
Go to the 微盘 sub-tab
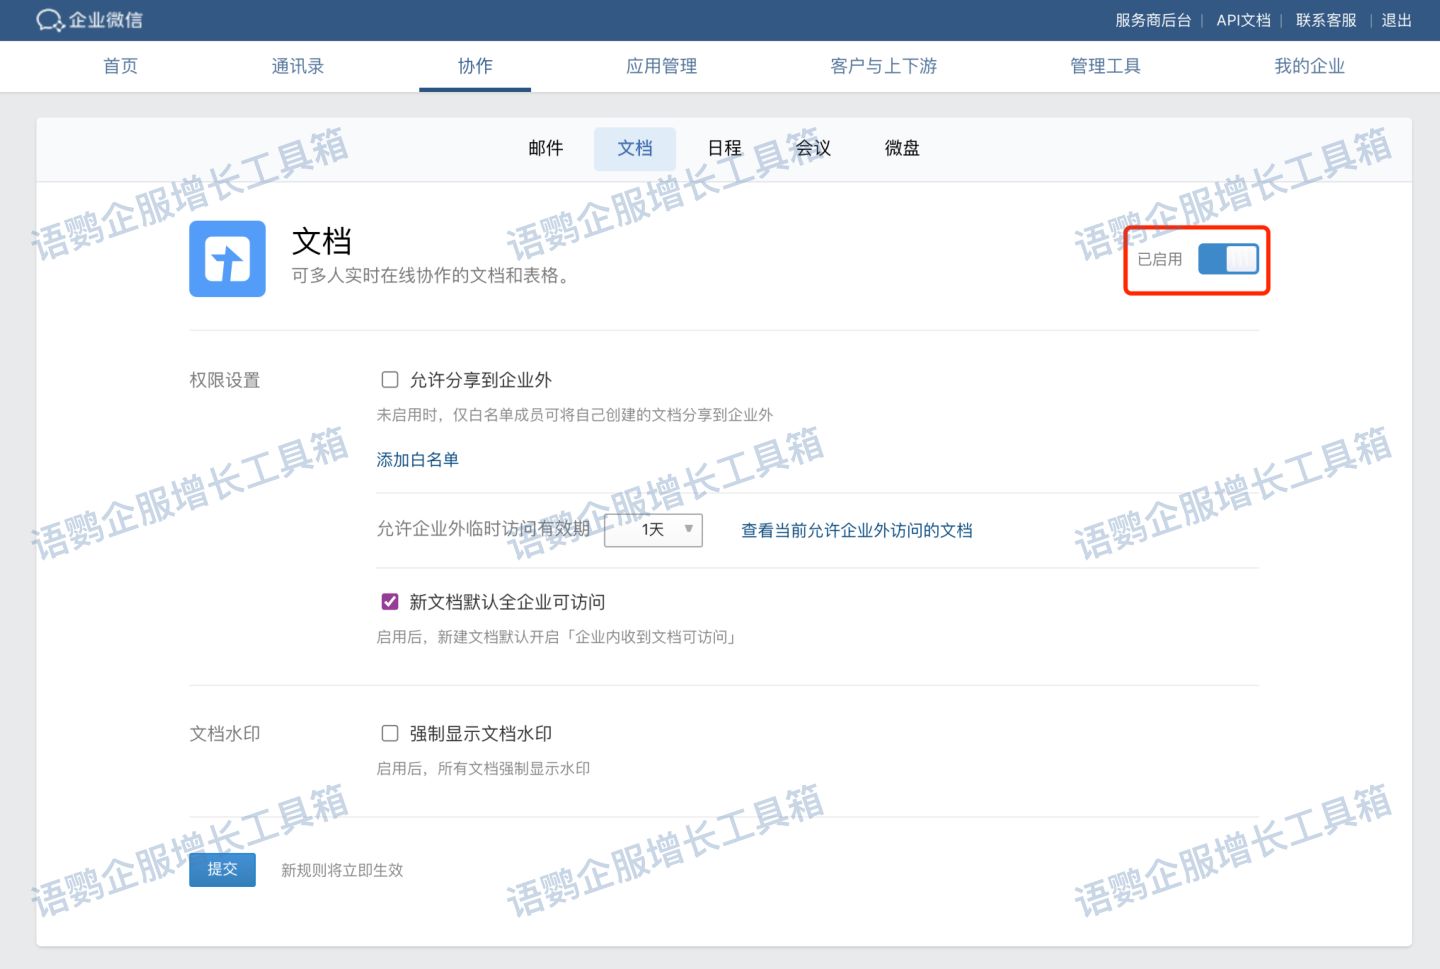901,148
